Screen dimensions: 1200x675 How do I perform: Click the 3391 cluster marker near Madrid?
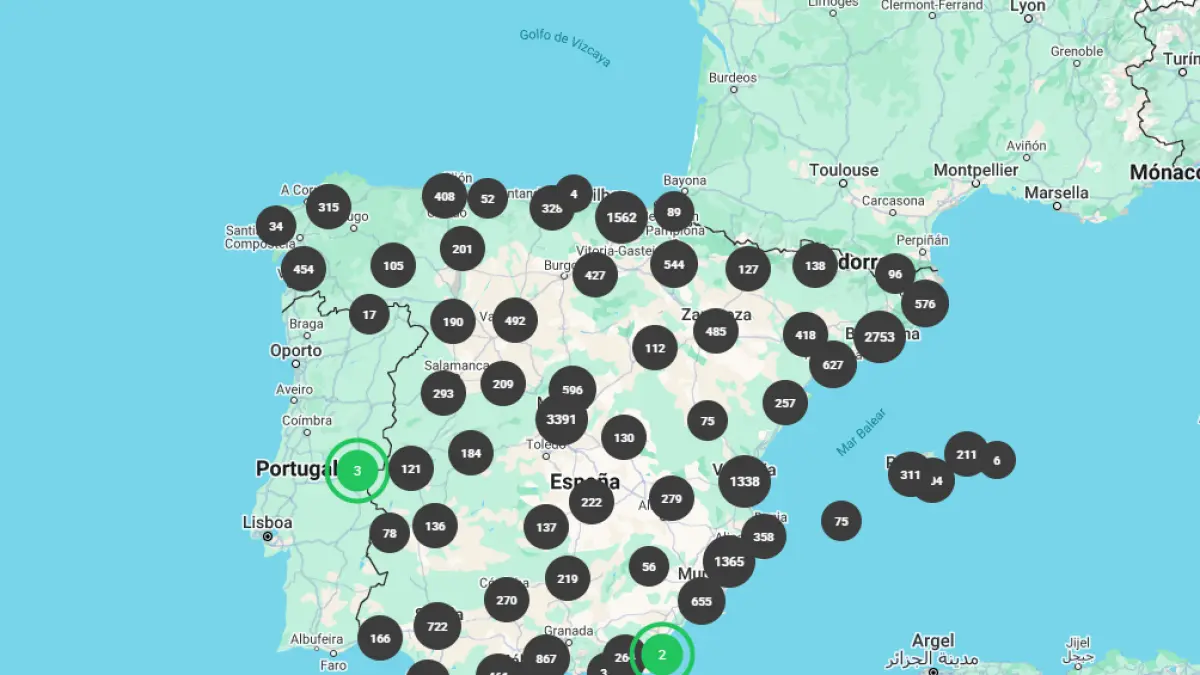[561, 420]
